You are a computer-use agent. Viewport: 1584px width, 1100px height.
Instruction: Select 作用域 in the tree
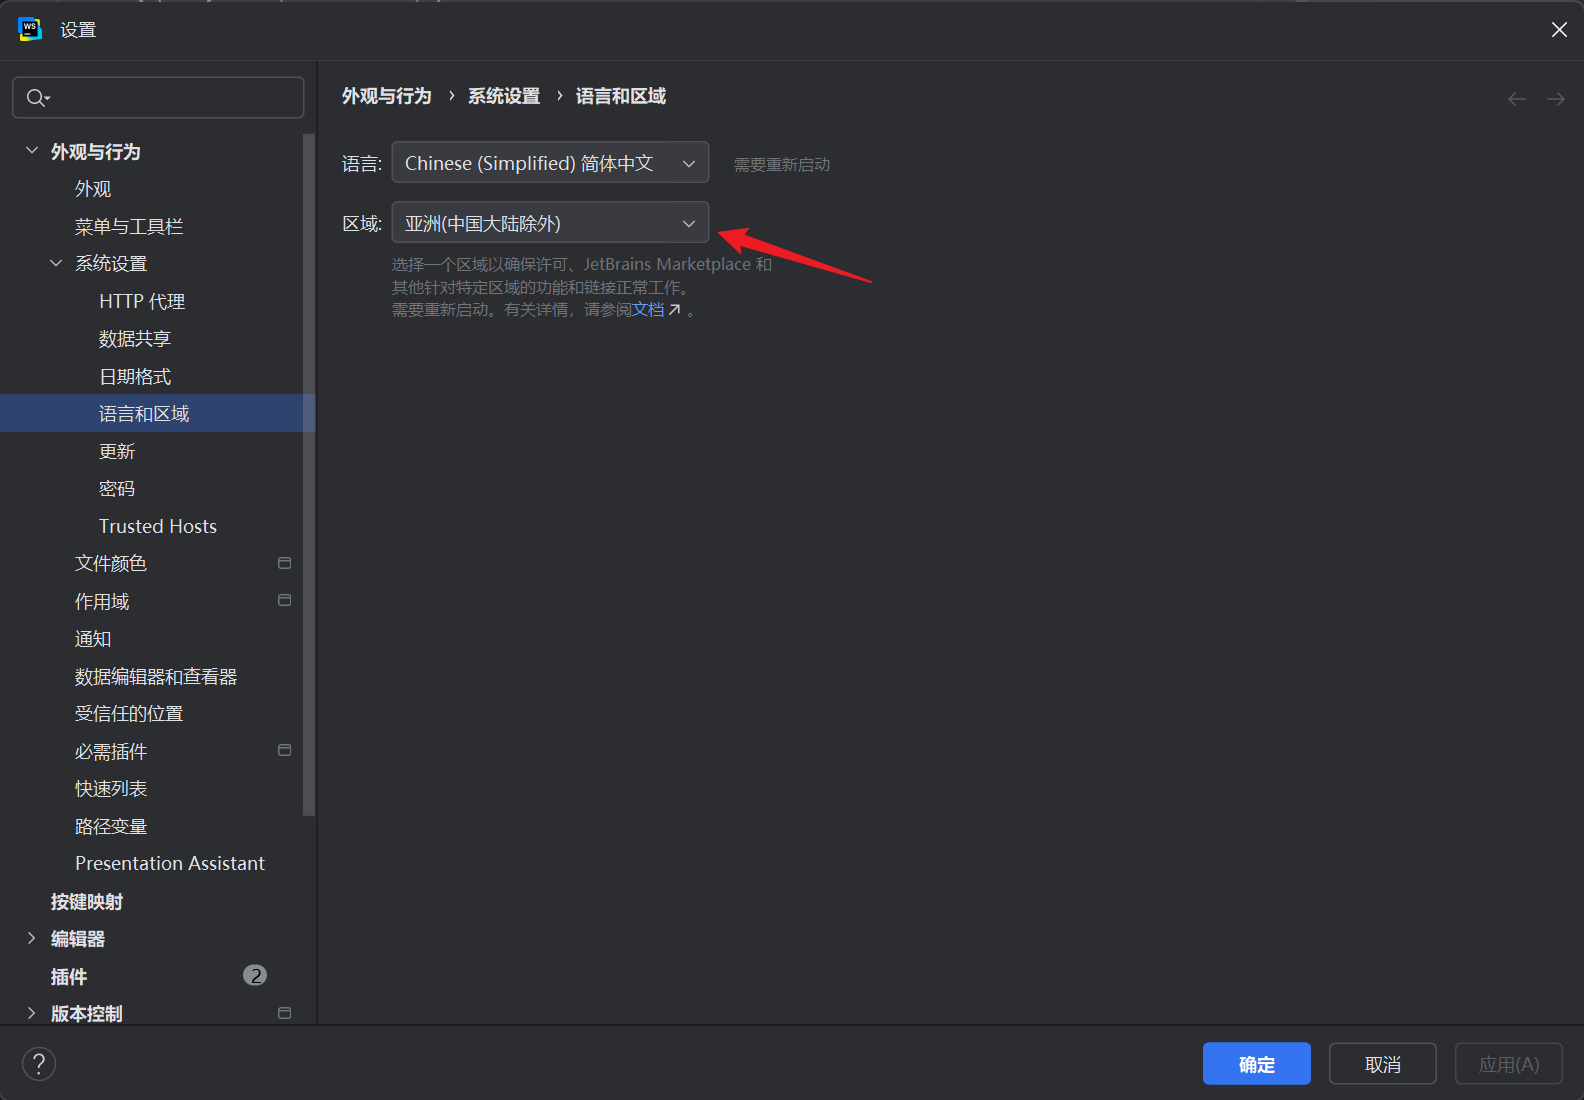pos(102,601)
